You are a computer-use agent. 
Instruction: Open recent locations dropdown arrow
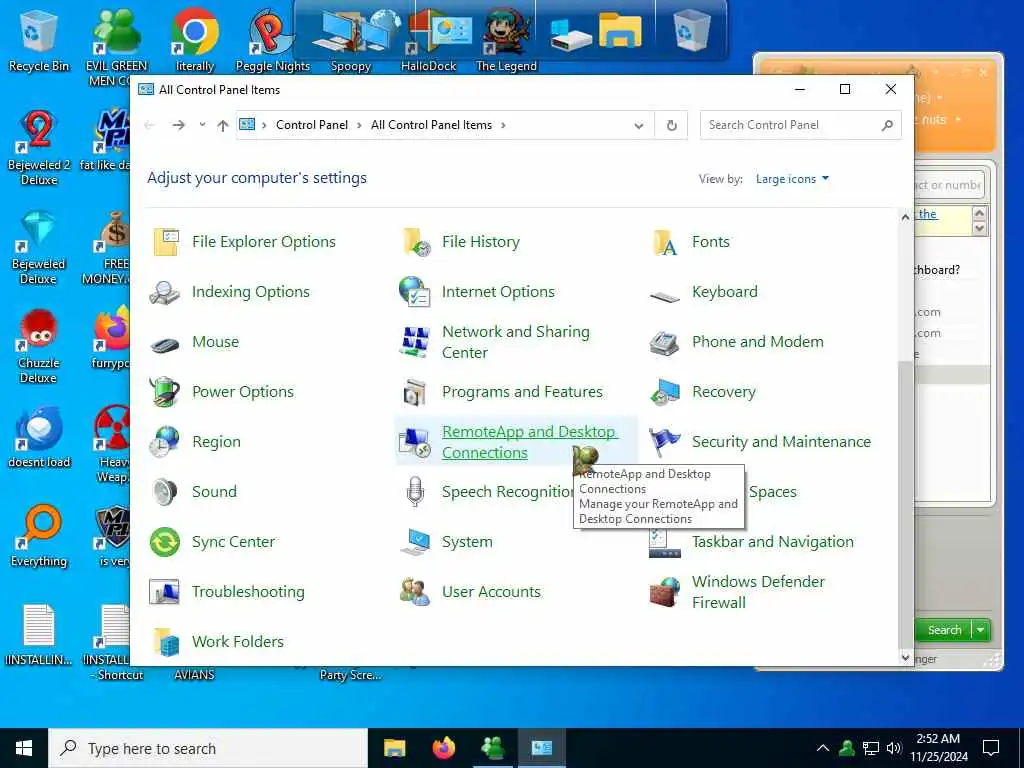[x=202, y=125]
